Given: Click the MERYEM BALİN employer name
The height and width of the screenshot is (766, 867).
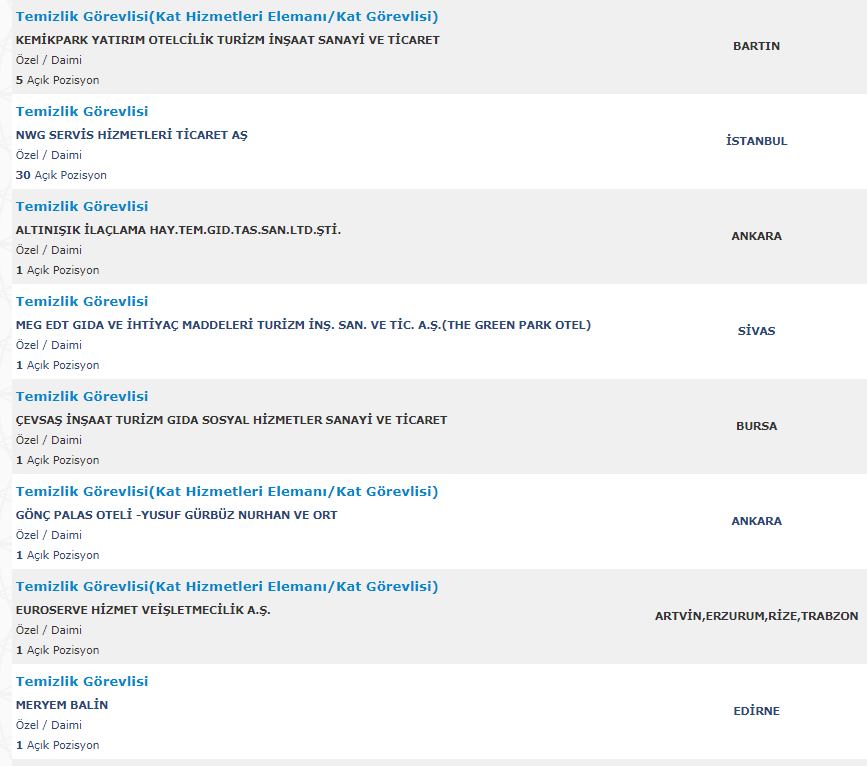Looking at the screenshot, I should coord(62,705).
